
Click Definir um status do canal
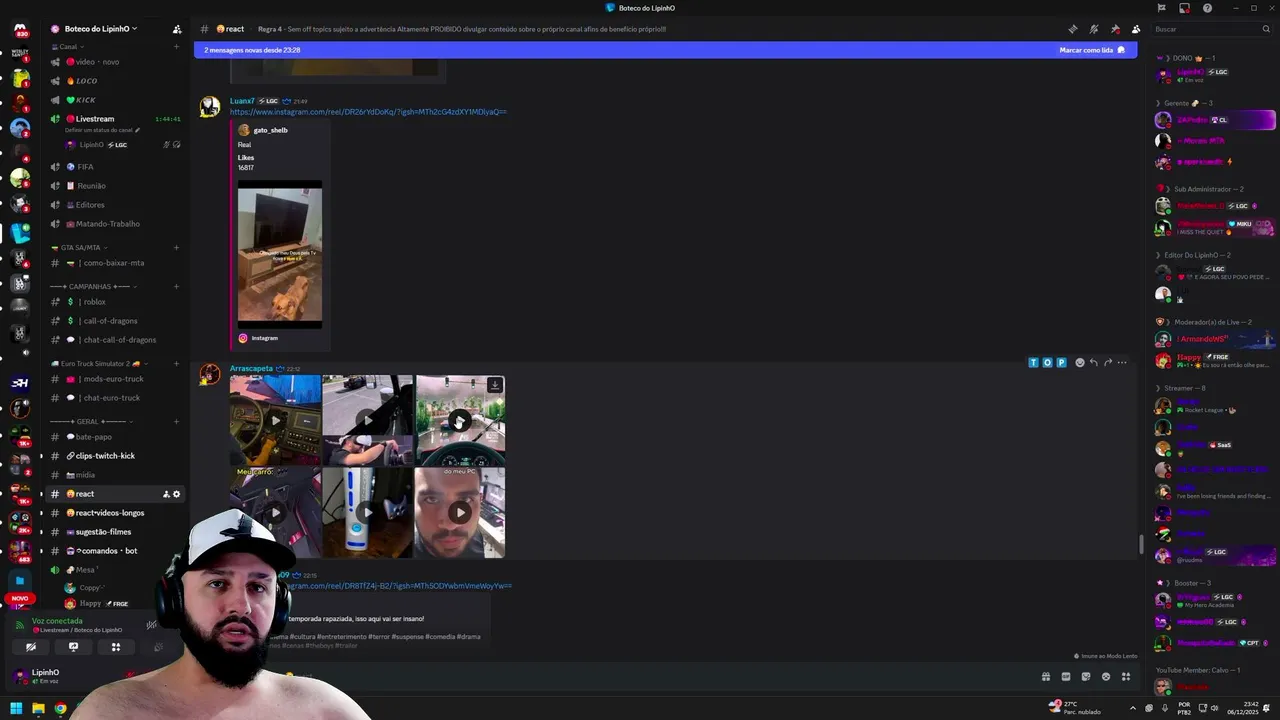click(103, 130)
